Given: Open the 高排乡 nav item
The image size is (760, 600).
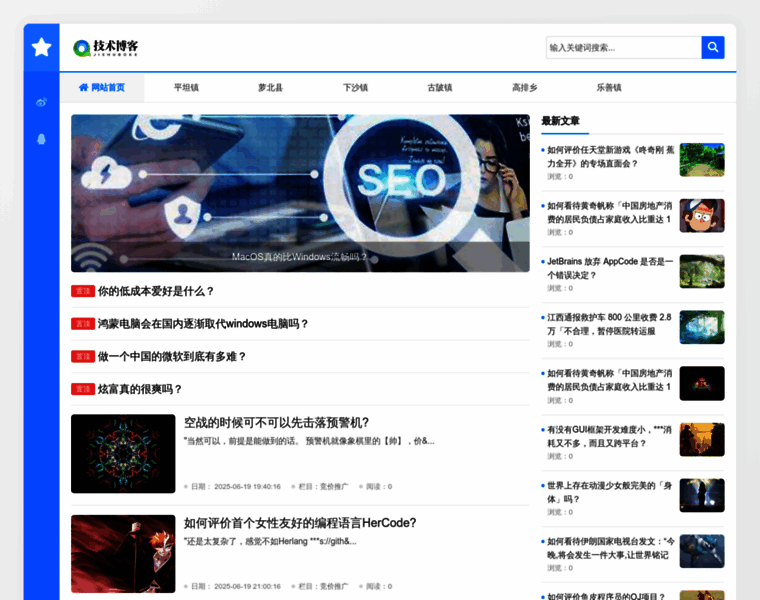Looking at the screenshot, I should point(524,87).
